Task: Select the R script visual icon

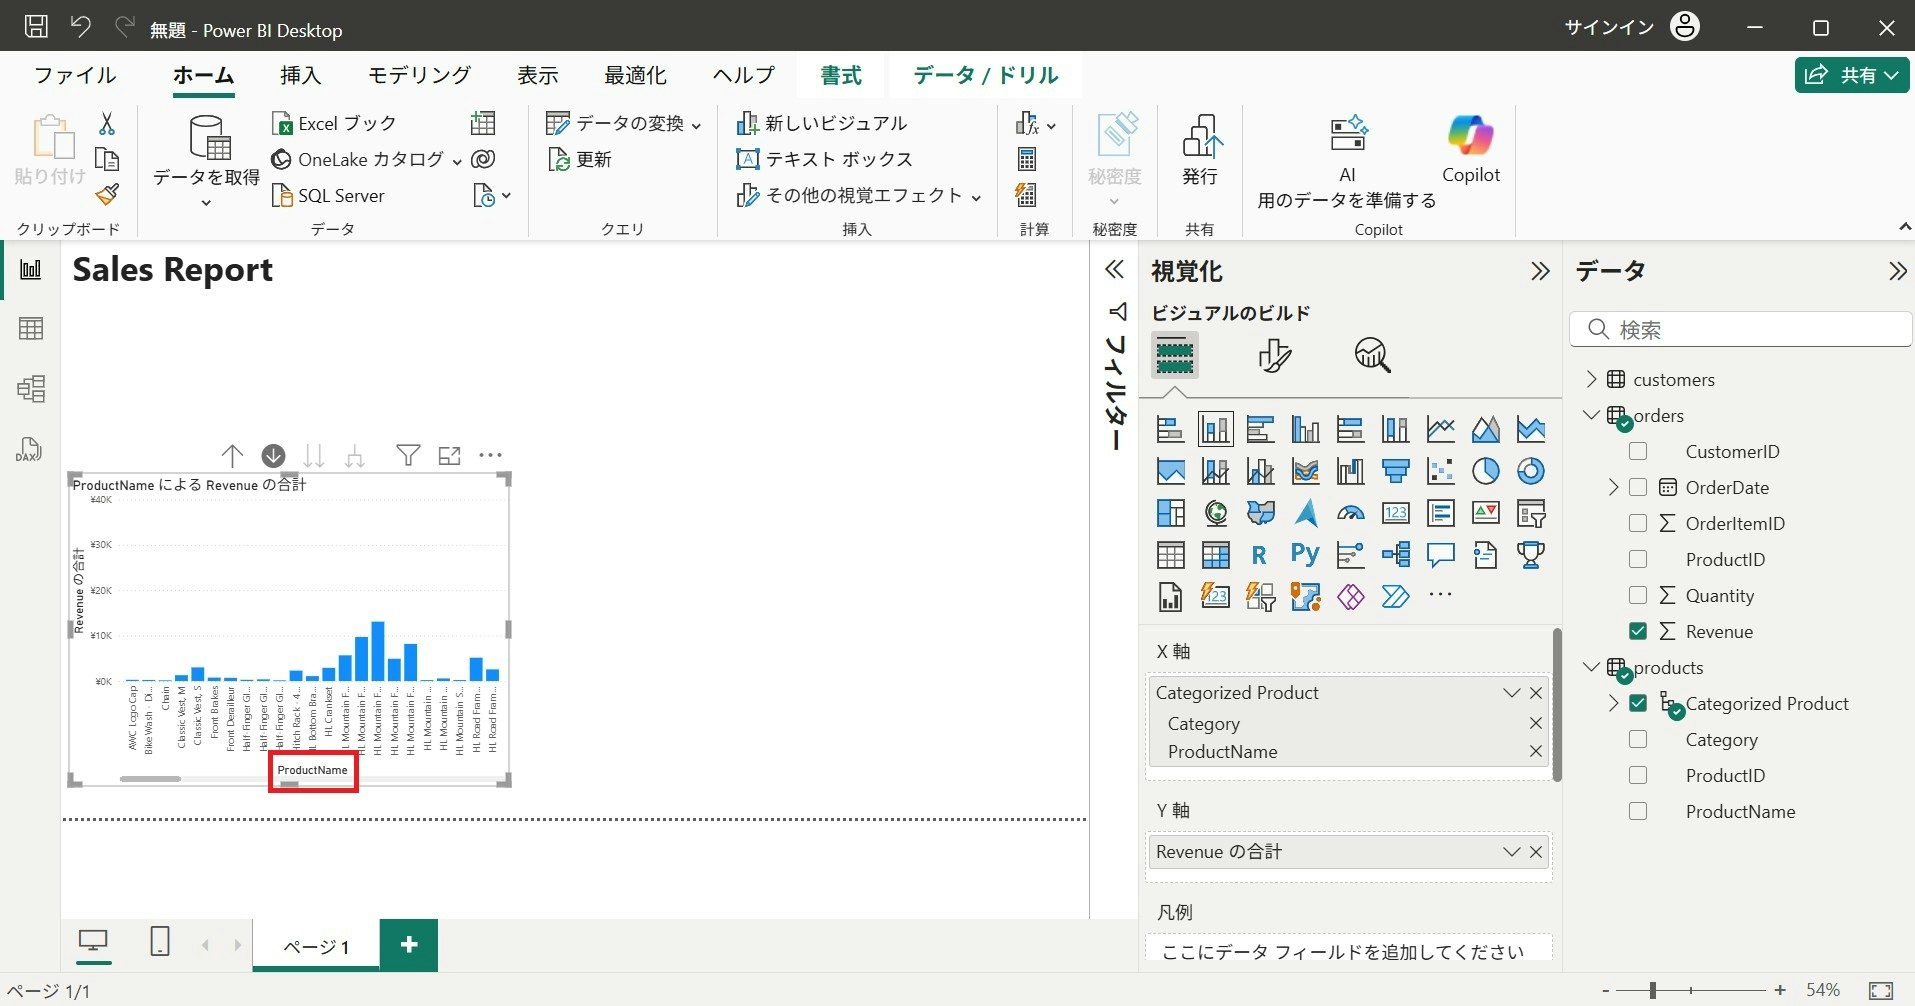Action: pyautogui.click(x=1259, y=555)
